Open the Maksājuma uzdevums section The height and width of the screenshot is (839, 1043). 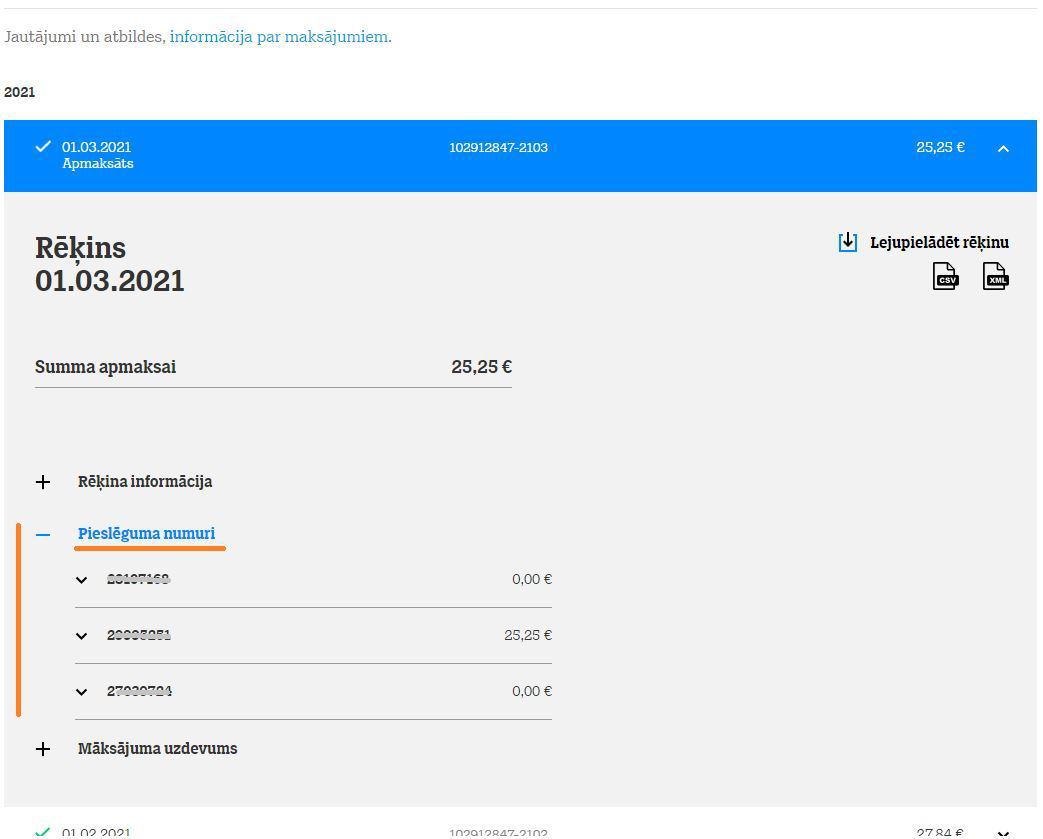tap(157, 749)
